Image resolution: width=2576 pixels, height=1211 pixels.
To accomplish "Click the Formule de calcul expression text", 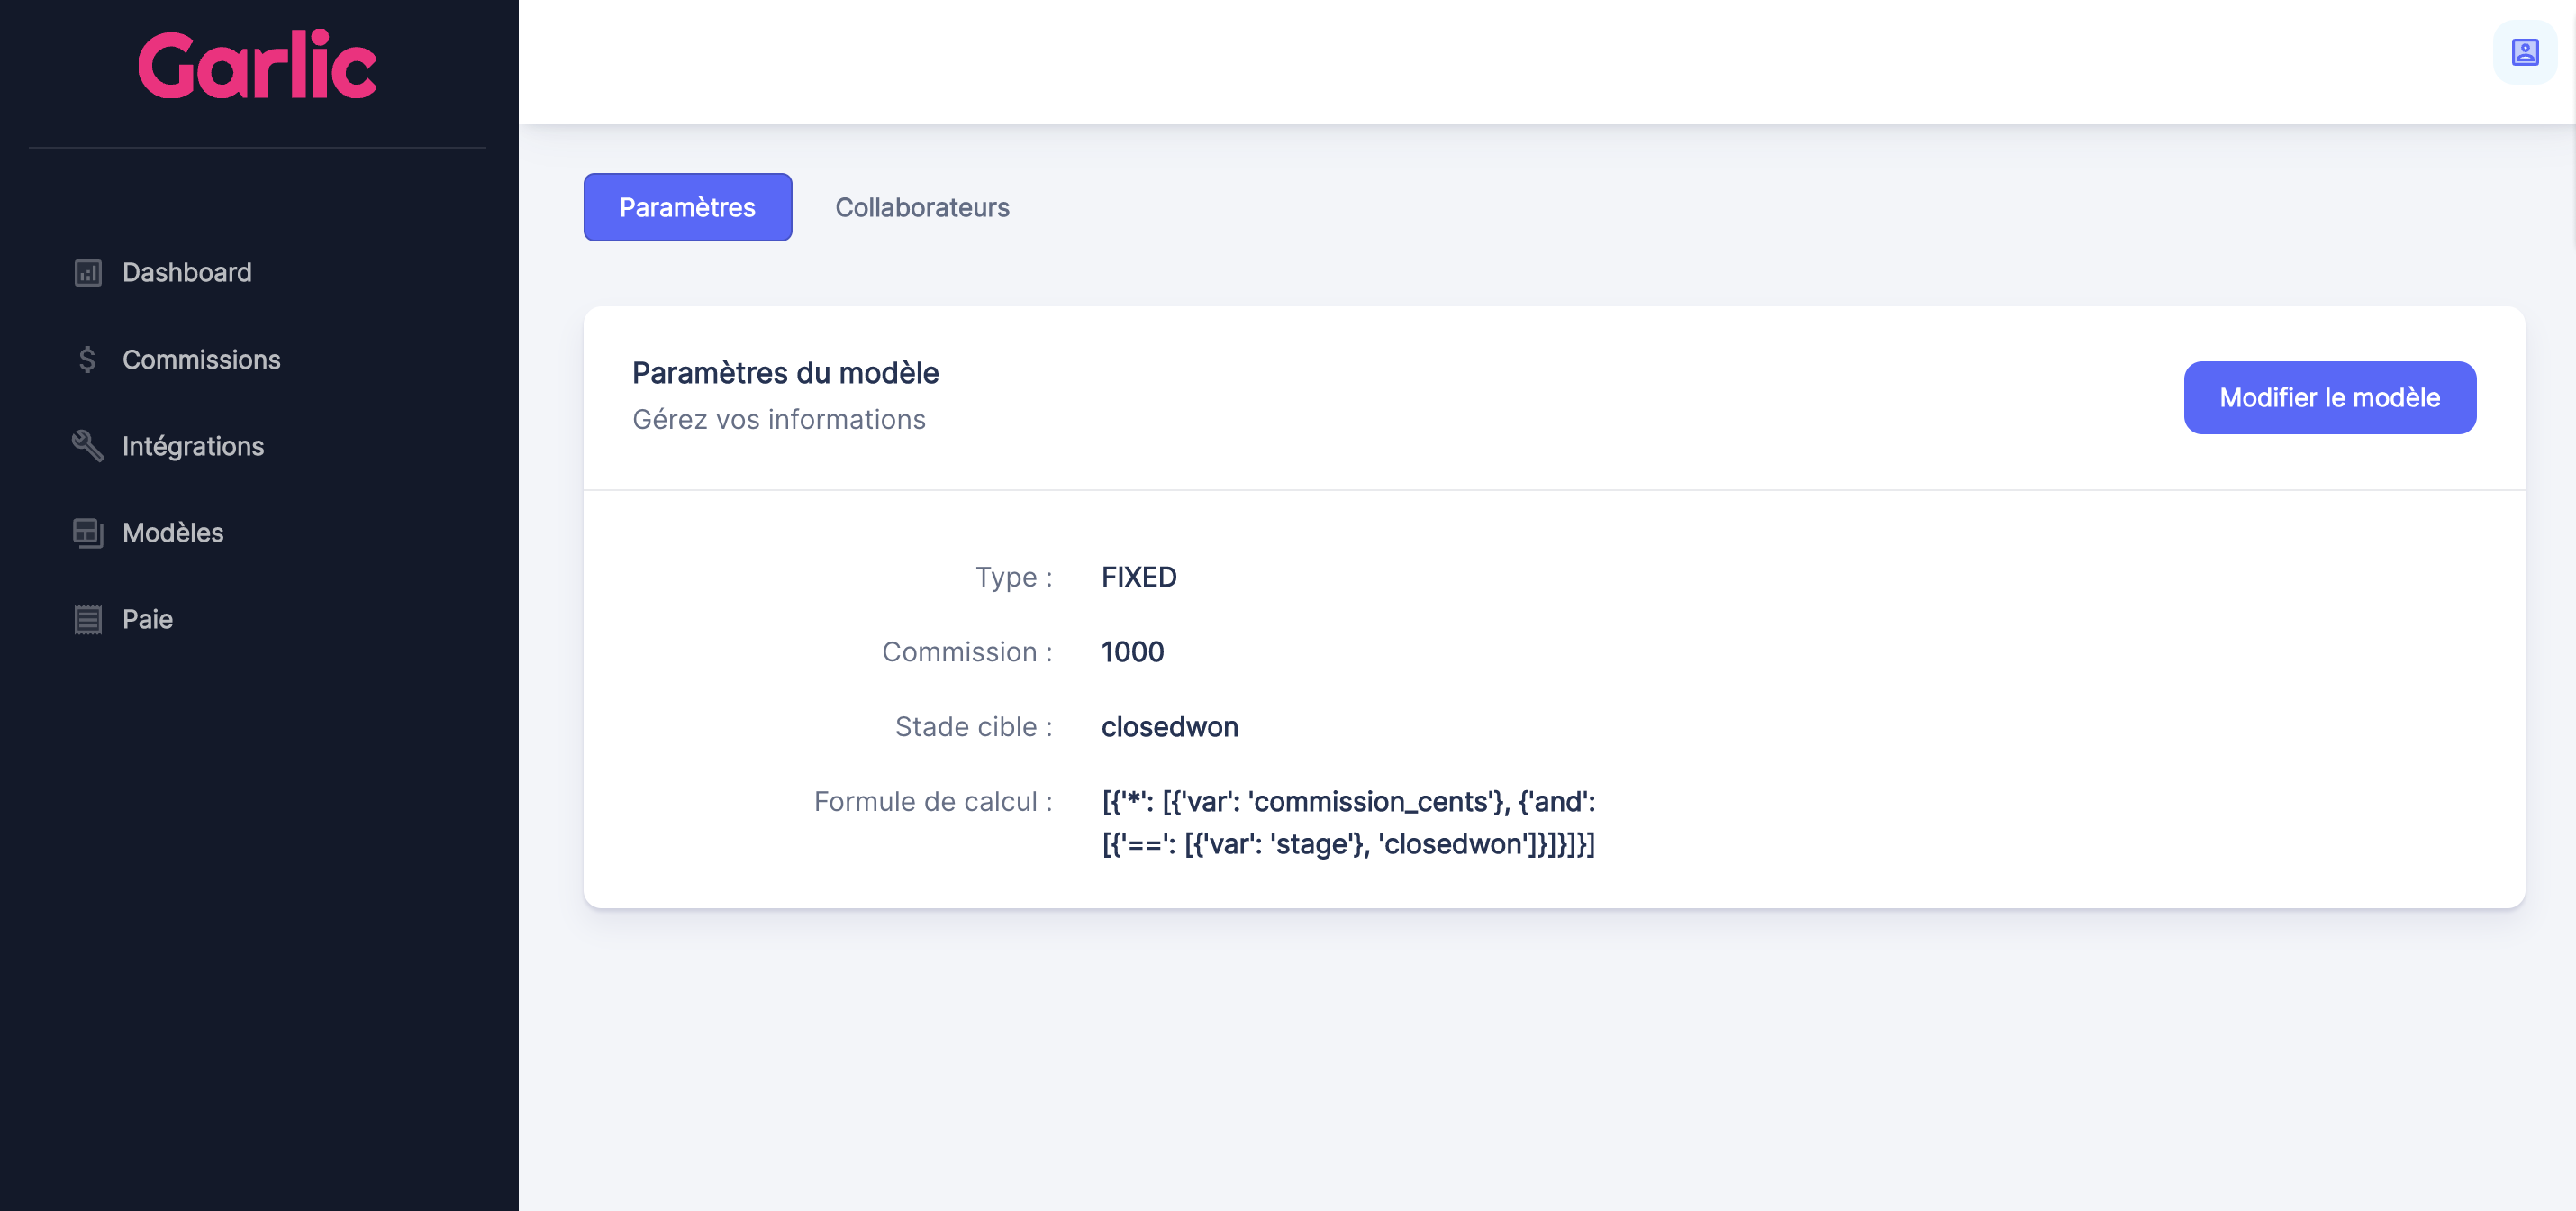I will [x=1347, y=822].
